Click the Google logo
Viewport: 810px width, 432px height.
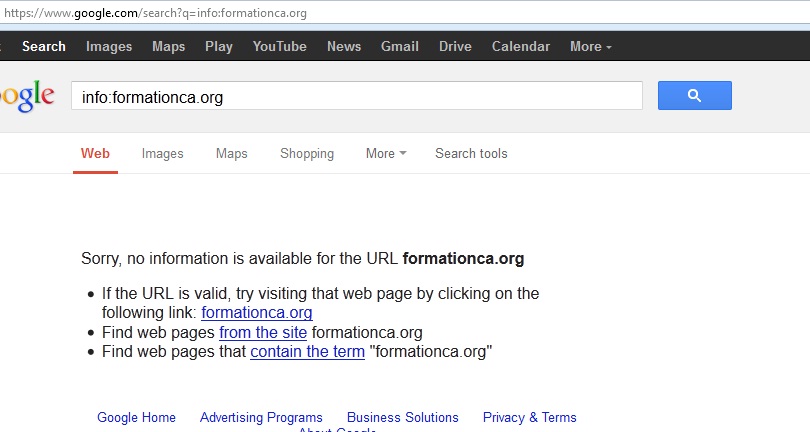27,96
